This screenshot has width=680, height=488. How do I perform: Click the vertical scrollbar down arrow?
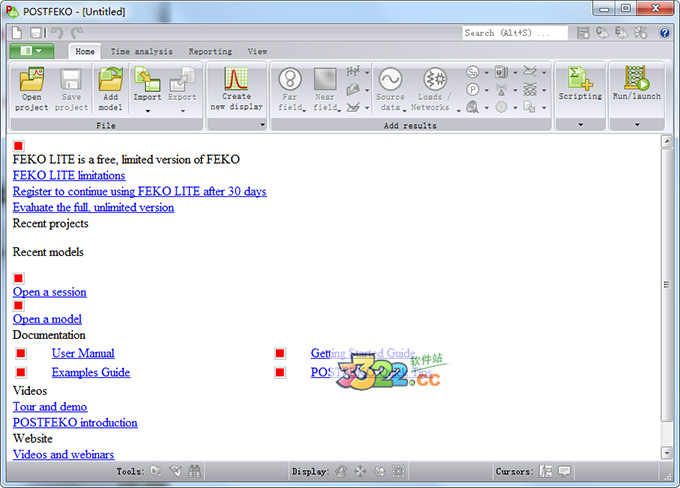click(x=667, y=453)
